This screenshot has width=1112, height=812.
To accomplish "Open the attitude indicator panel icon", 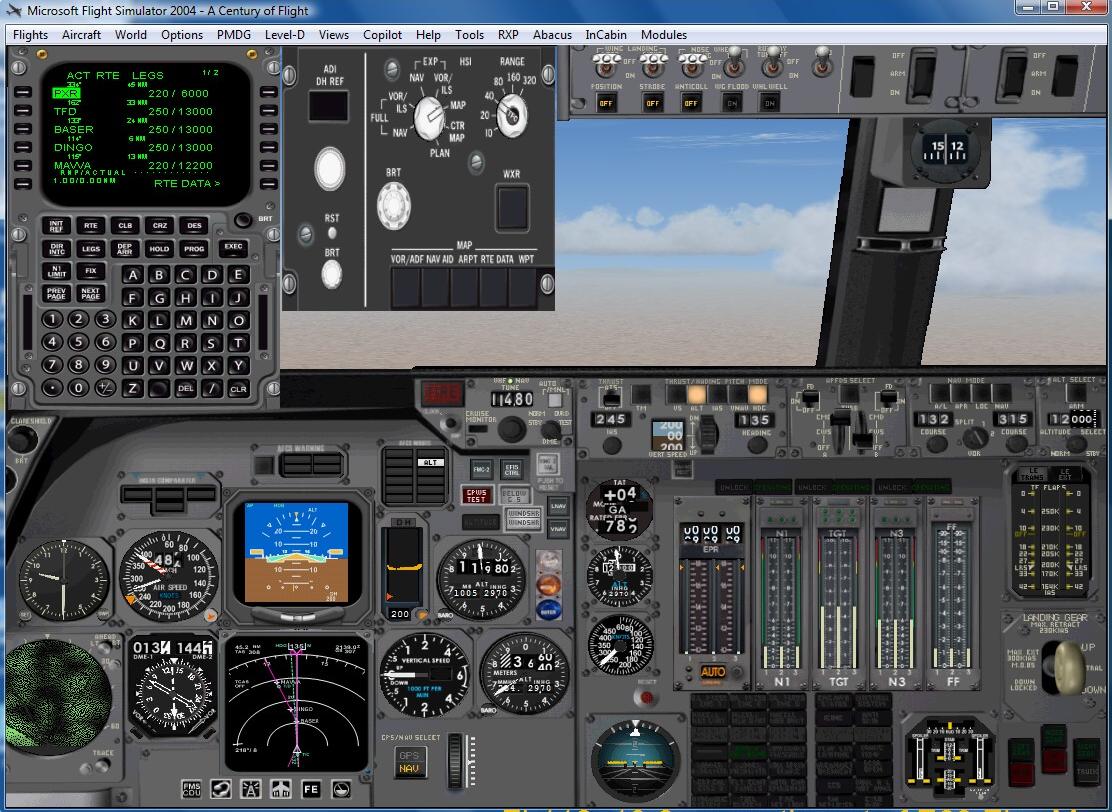I will click(x=341, y=788).
